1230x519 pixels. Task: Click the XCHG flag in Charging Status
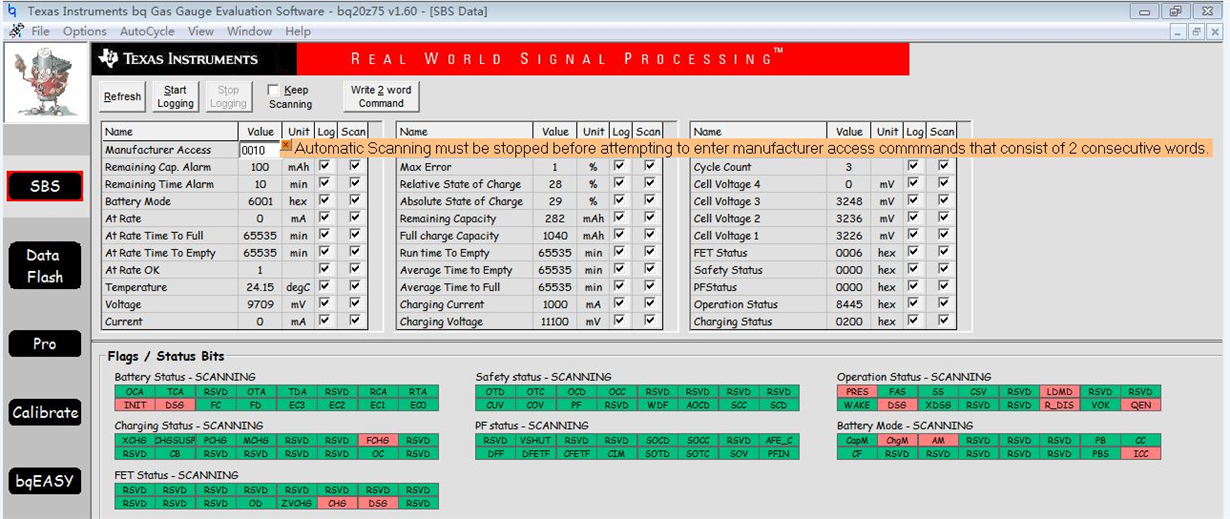point(135,440)
